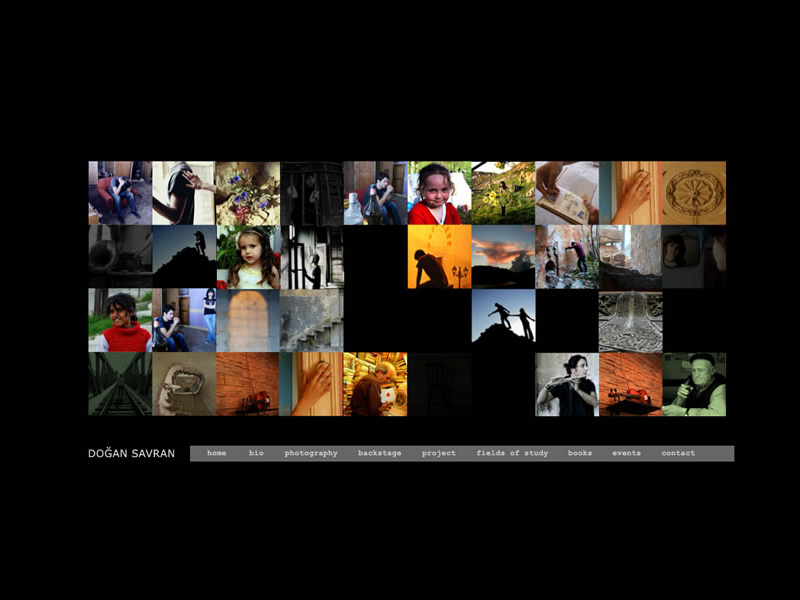Viewport: 800px width, 600px height.
Task: Open photo of pink sunset clouds
Action: click(503, 257)
